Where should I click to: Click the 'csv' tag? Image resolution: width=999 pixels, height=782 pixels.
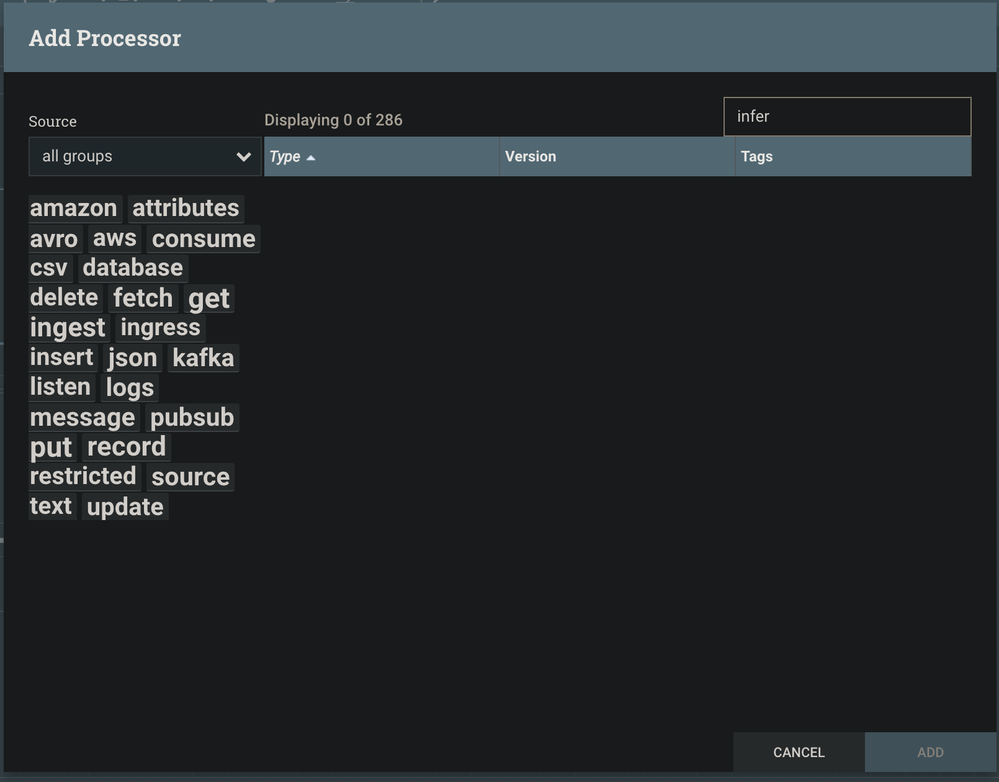tap(49, 268)
